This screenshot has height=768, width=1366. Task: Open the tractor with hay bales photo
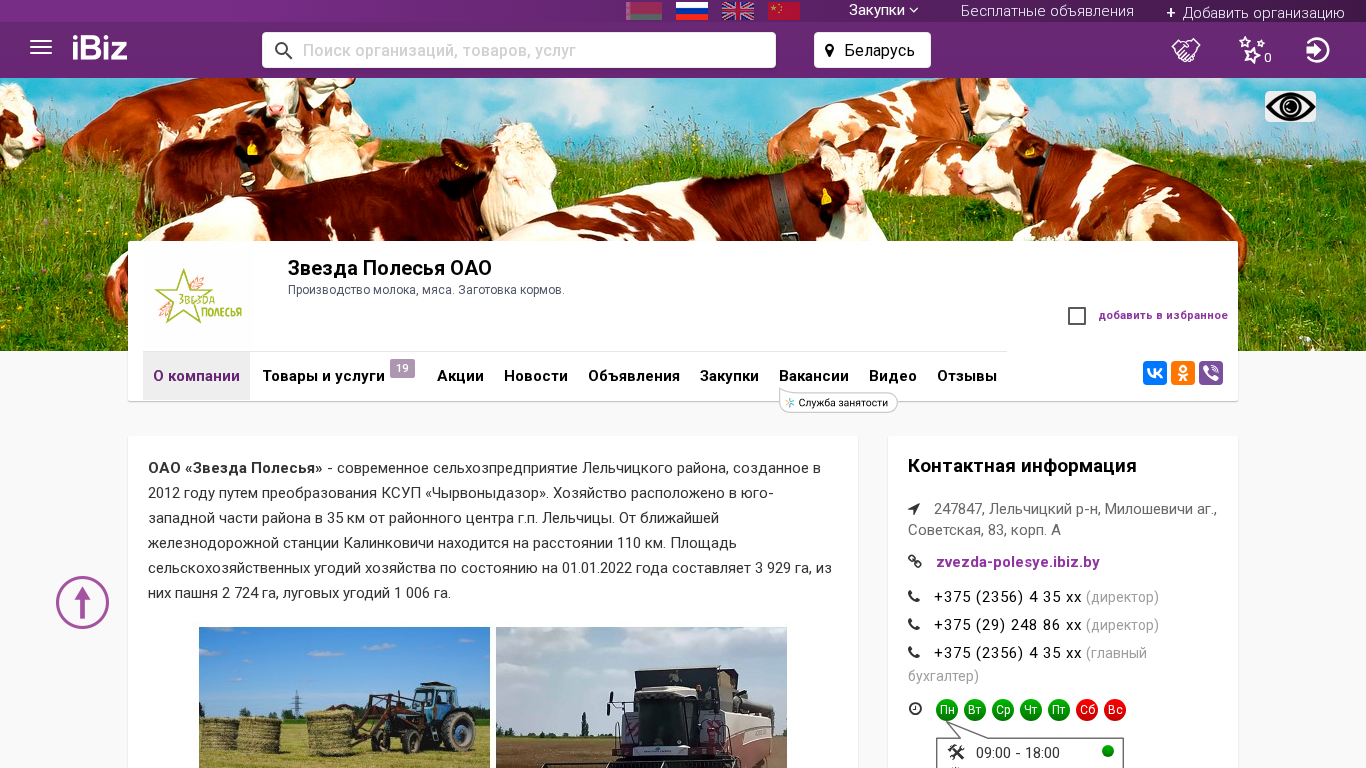[x=344, y=697]
